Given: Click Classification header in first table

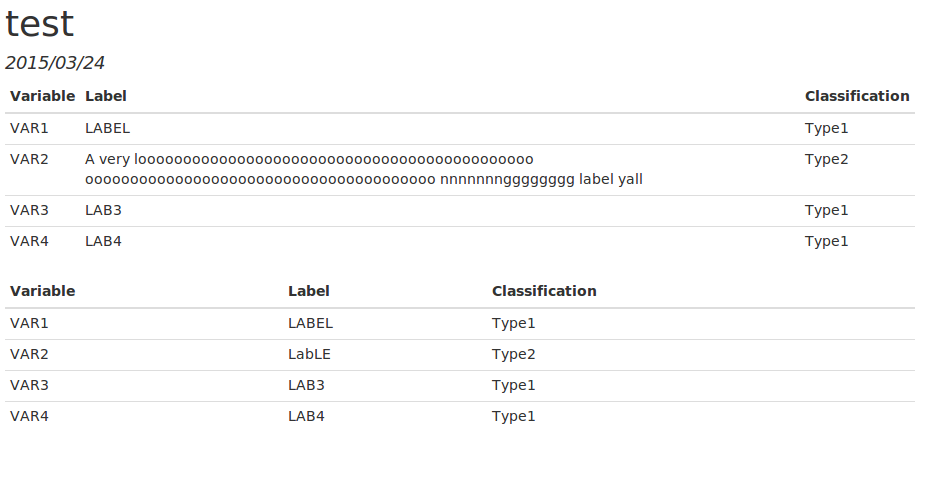Looking at the screenshot, I should point(857,96).
